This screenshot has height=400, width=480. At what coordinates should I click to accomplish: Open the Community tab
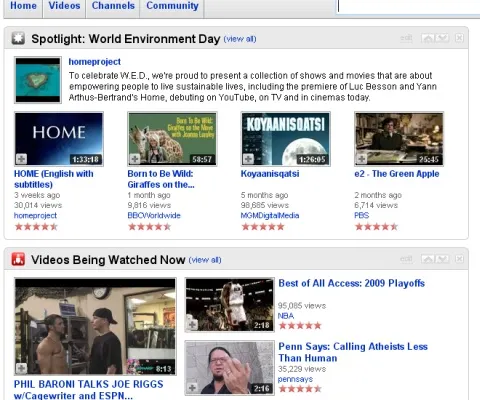coord(172,6)
